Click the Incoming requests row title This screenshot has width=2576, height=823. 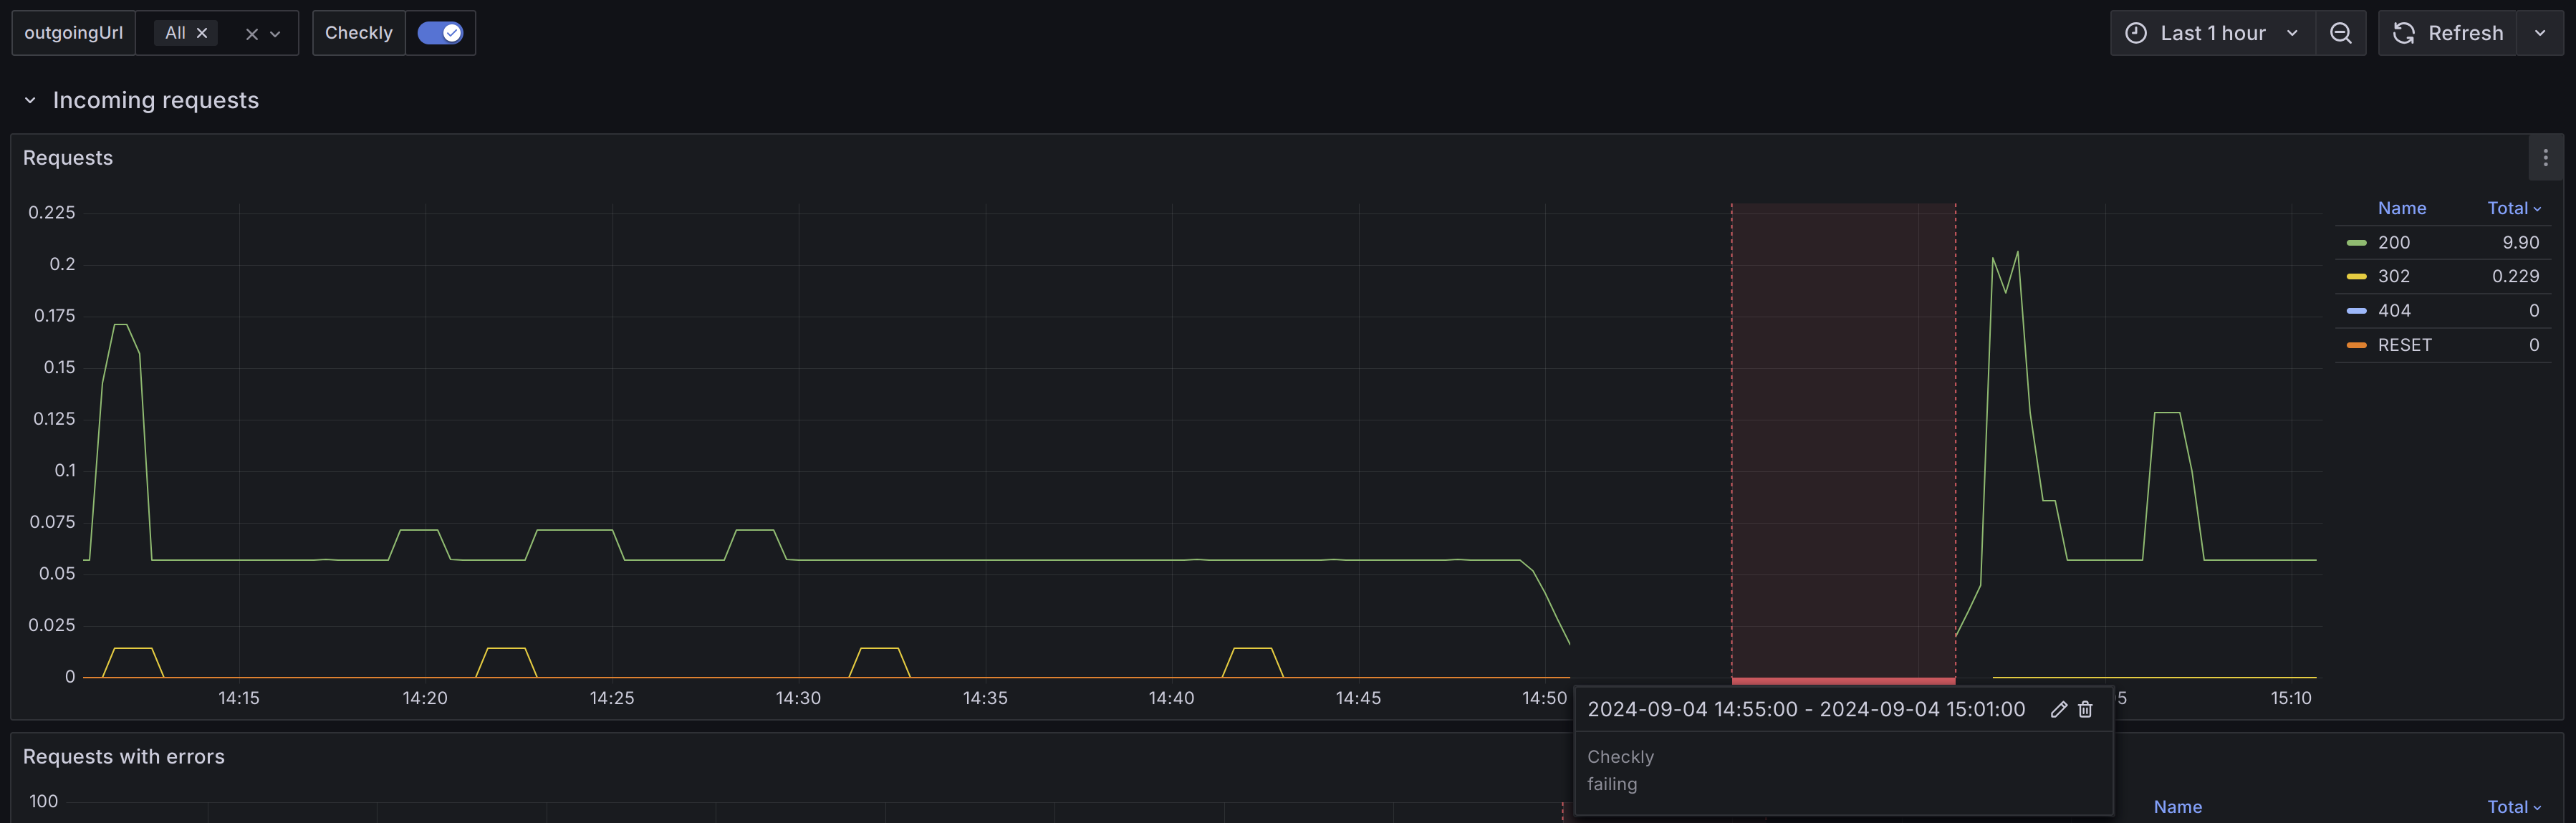[x=156, y=100]
